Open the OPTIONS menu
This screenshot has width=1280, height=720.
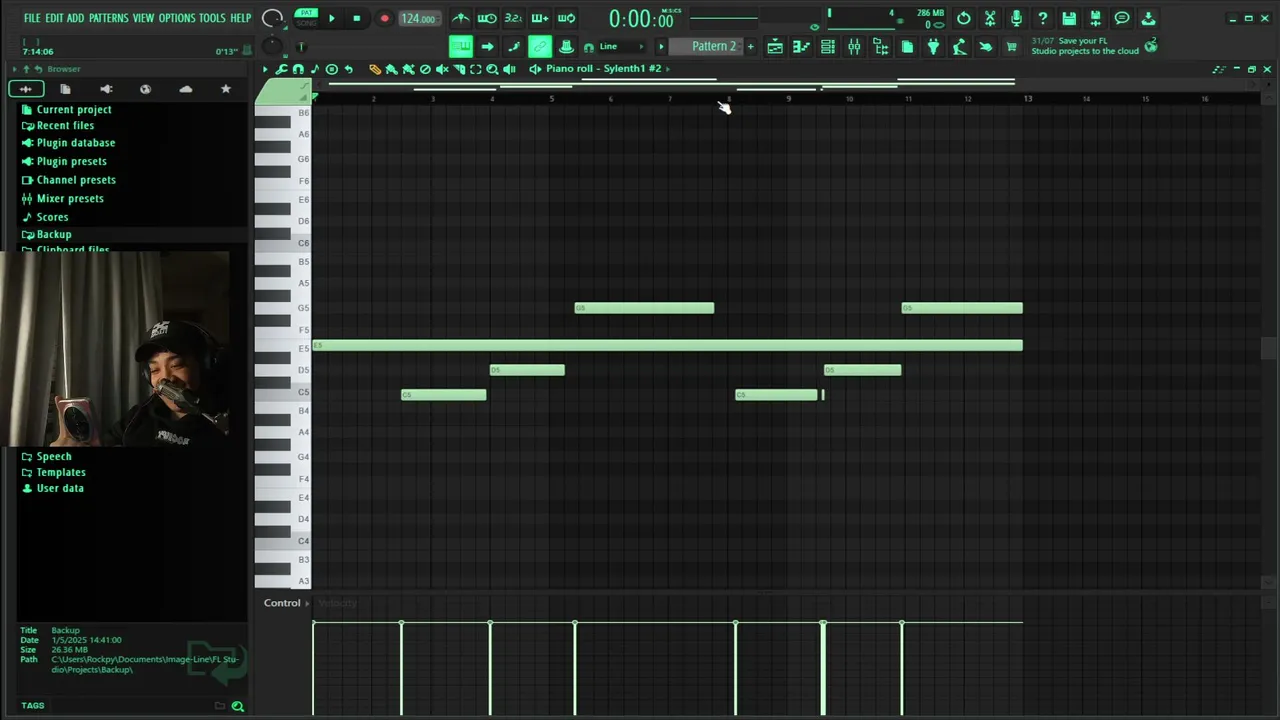177,18
